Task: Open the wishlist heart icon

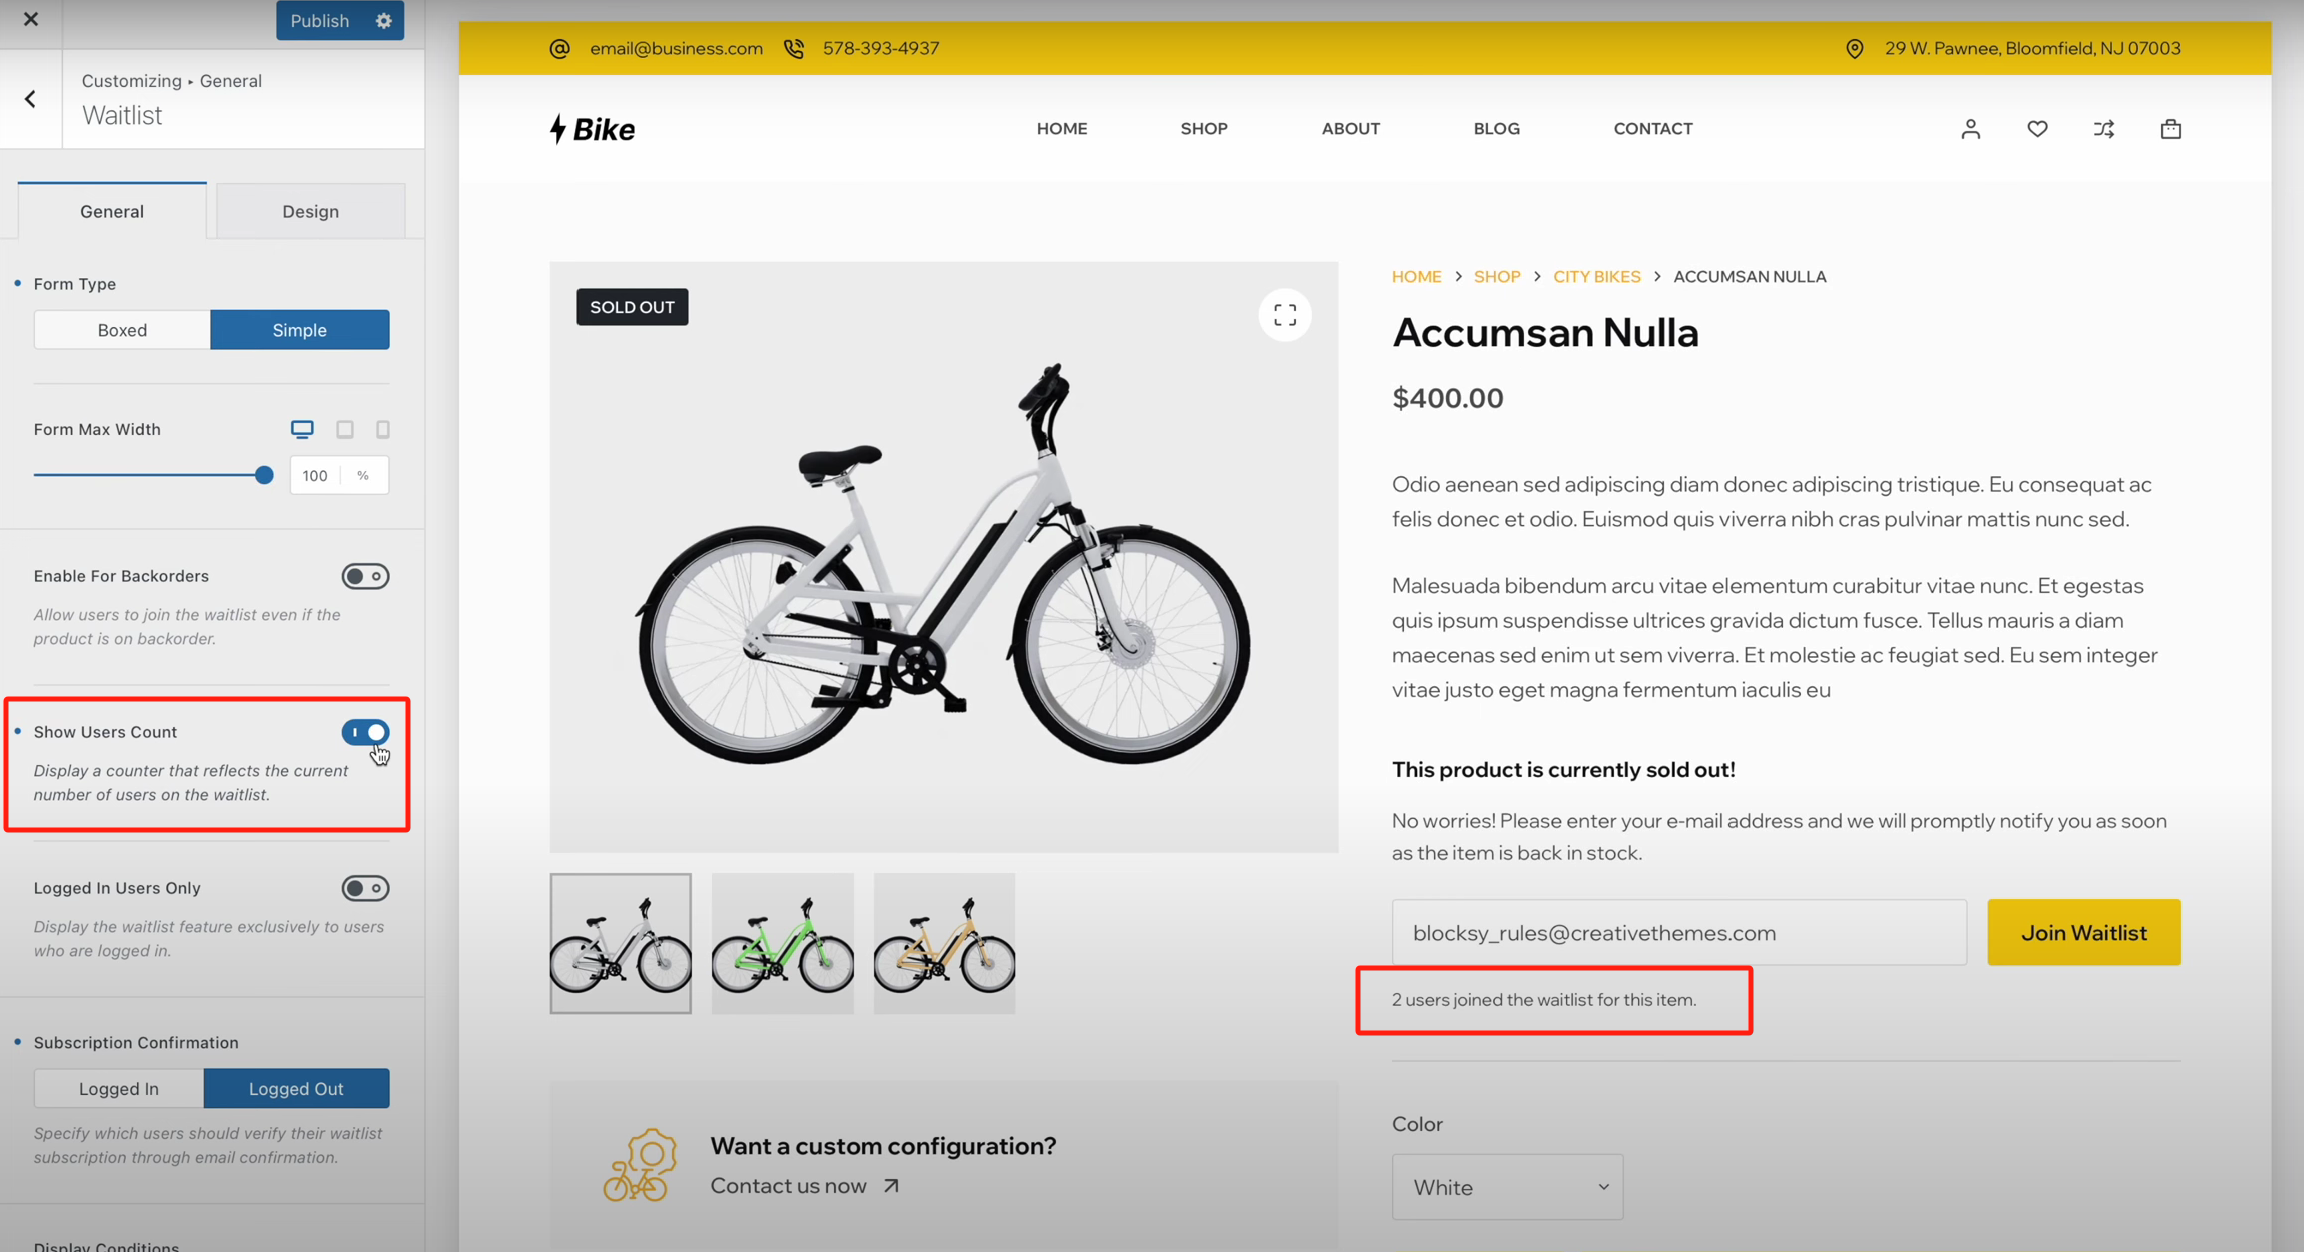Action: pos(2037,129)
